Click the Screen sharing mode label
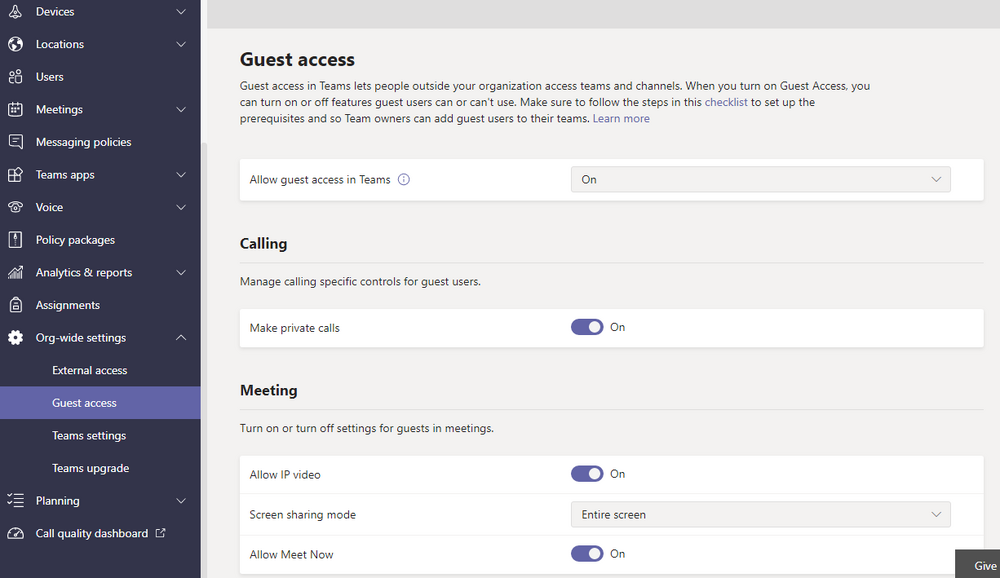1000x578 pixels. (302, 514)
